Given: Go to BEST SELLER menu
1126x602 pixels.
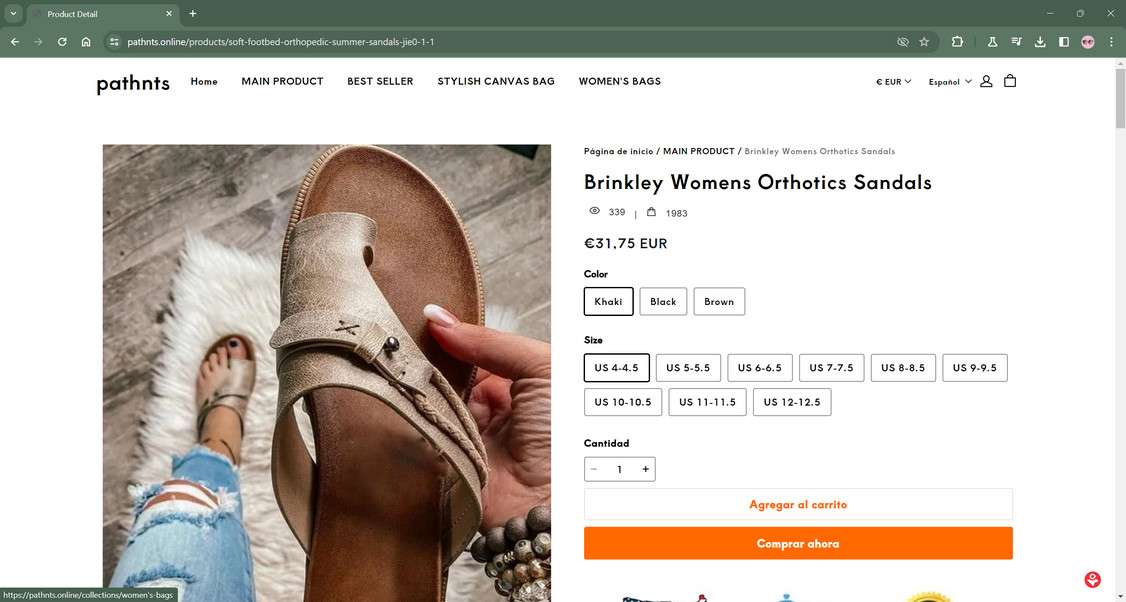Looking at the screenshot, I should 380,81.
